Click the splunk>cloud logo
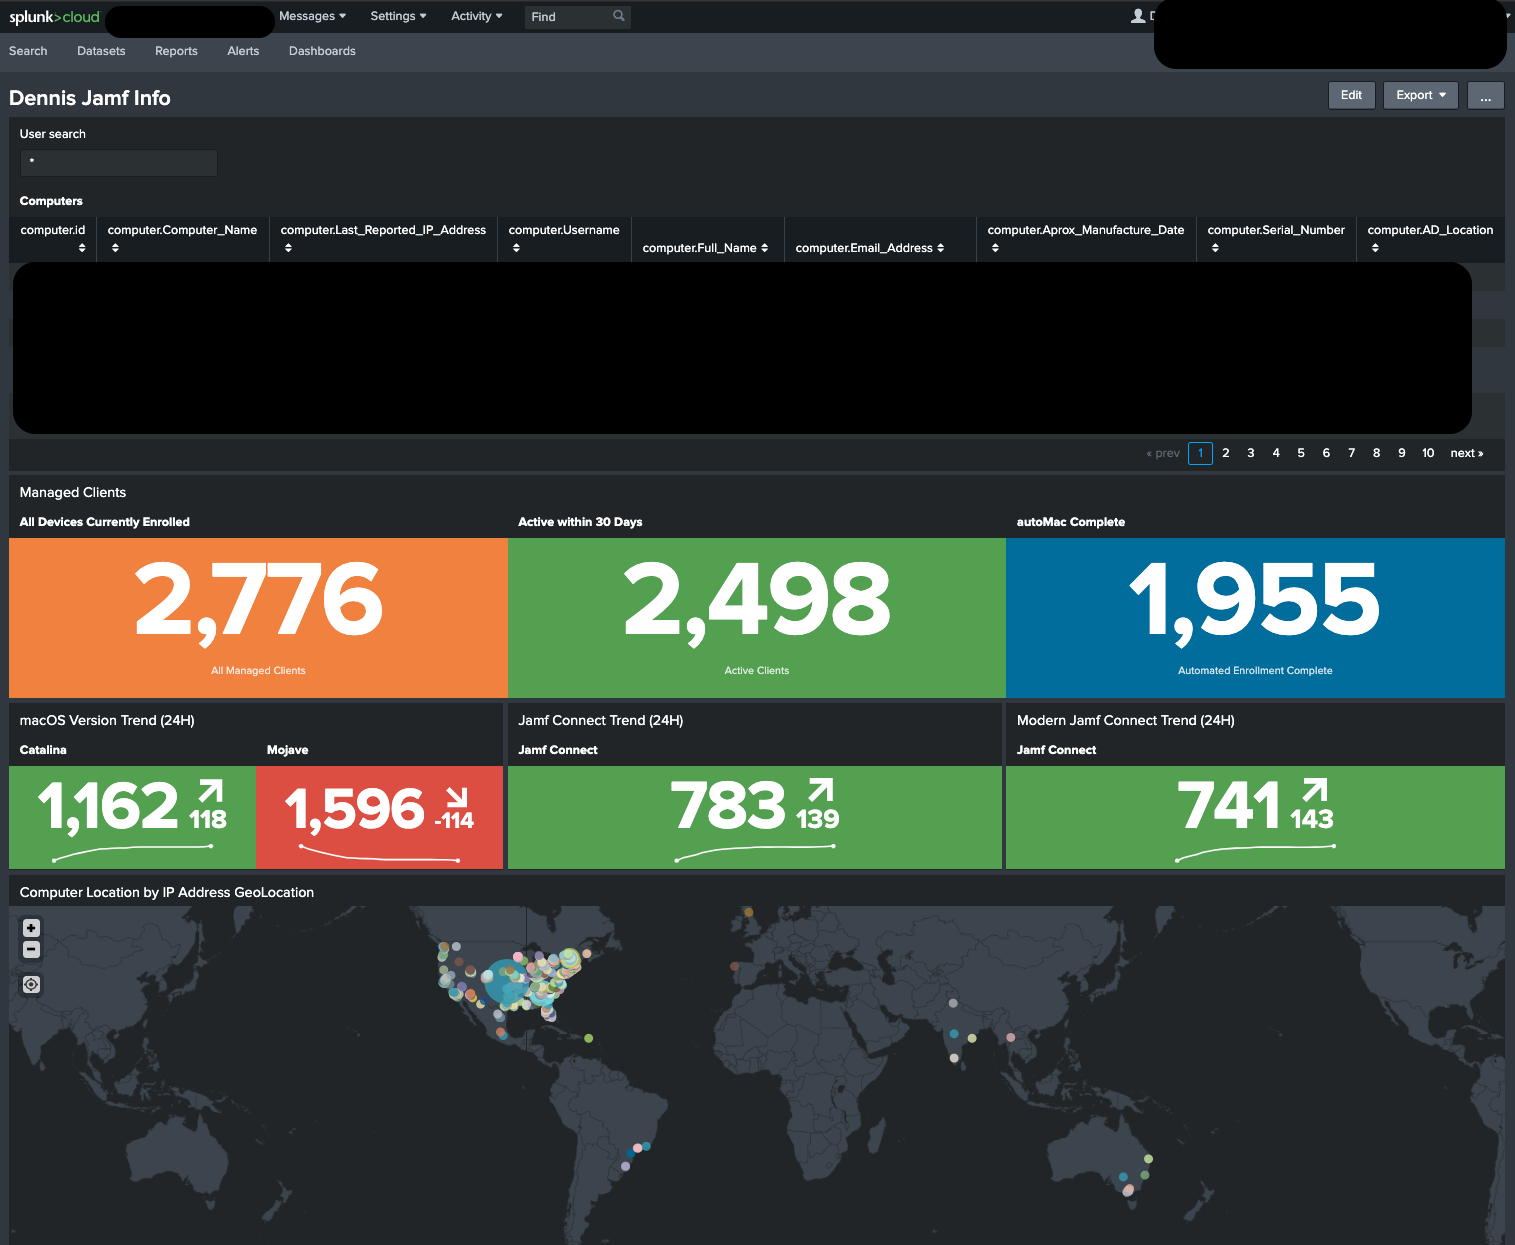The width and height of the screenshot is (1515, 1245). [x=54, y=17]
